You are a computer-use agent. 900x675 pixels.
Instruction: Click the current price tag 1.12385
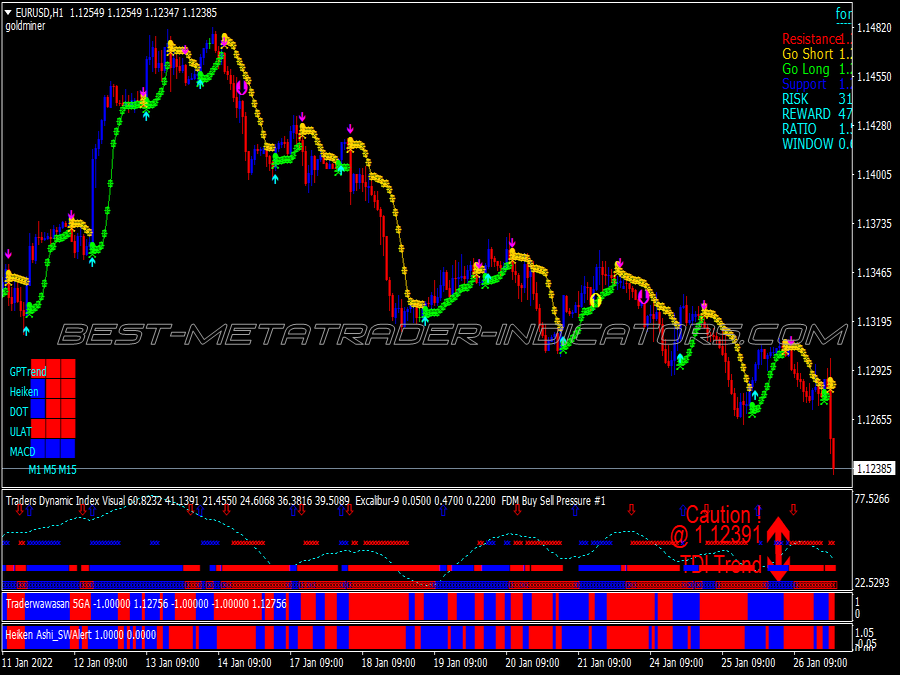(874, 468)
